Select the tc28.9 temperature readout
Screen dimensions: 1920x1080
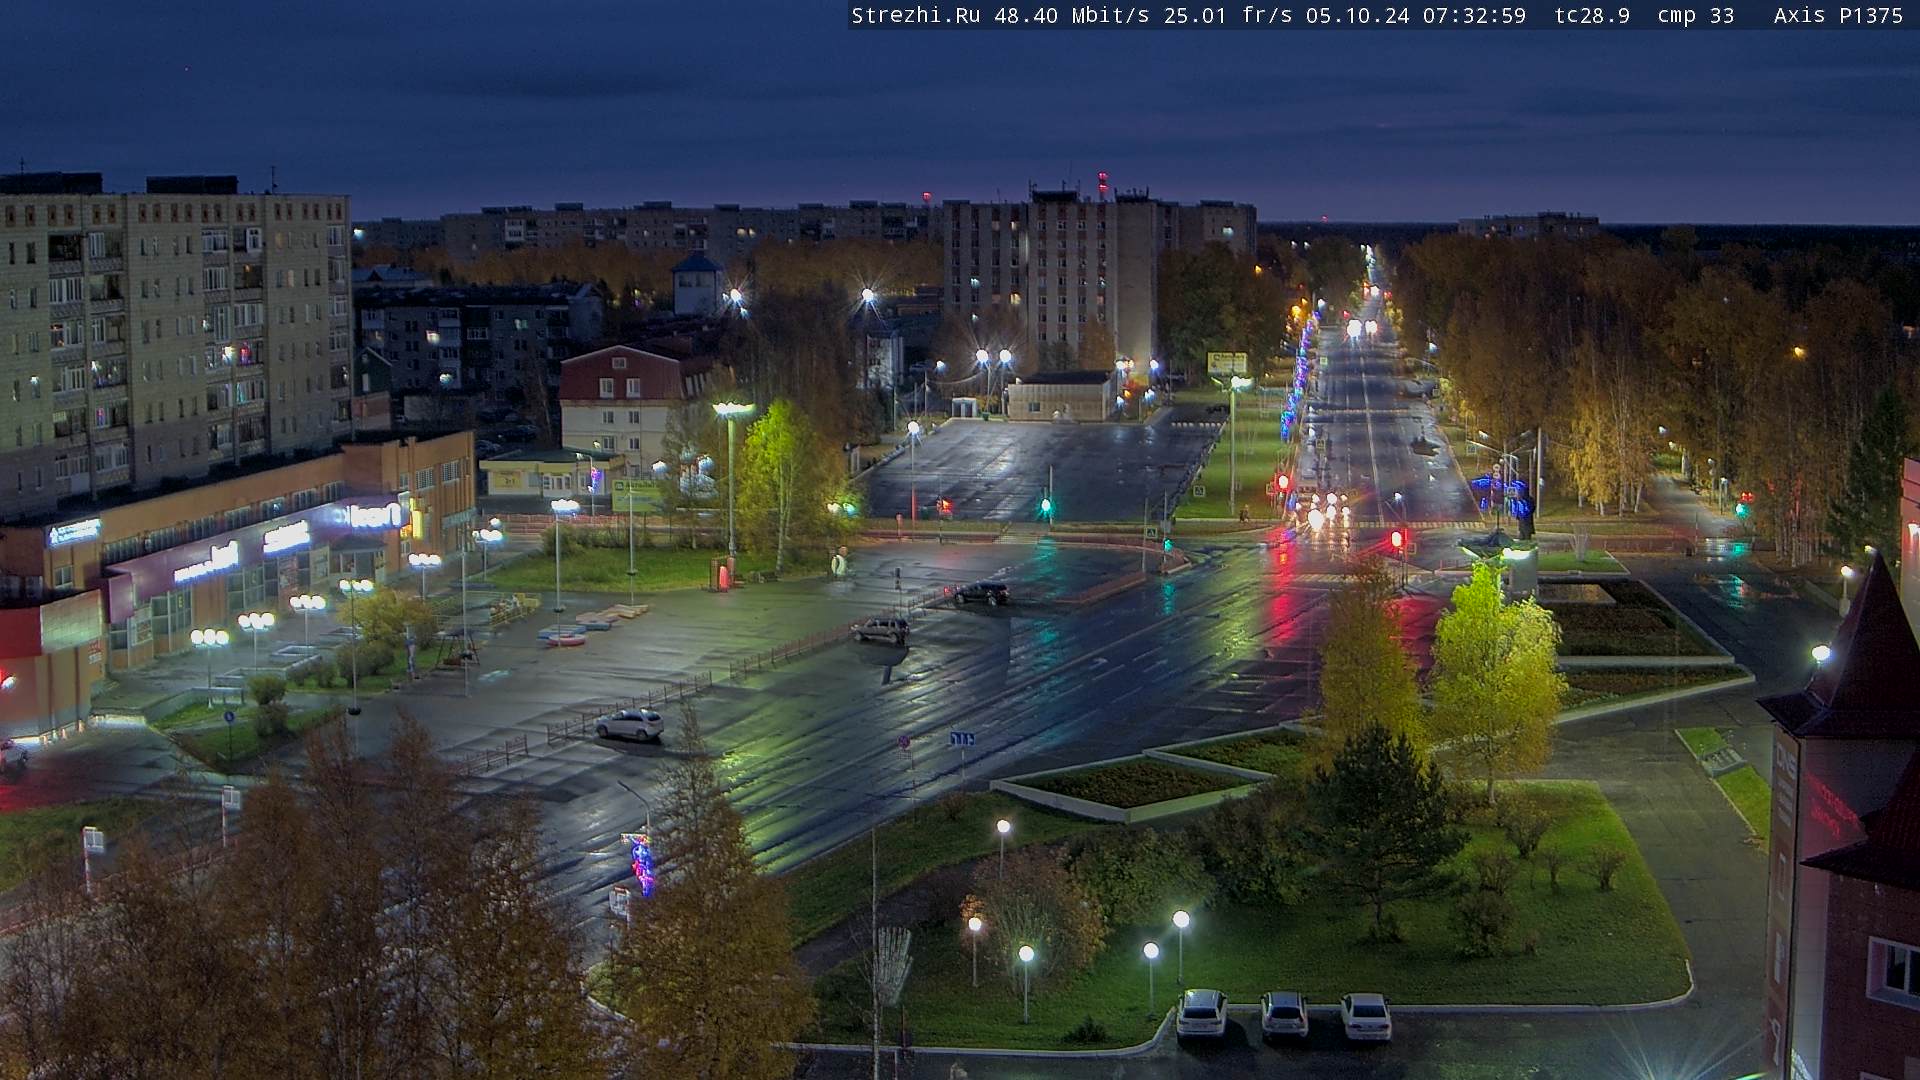[1592, 15]
